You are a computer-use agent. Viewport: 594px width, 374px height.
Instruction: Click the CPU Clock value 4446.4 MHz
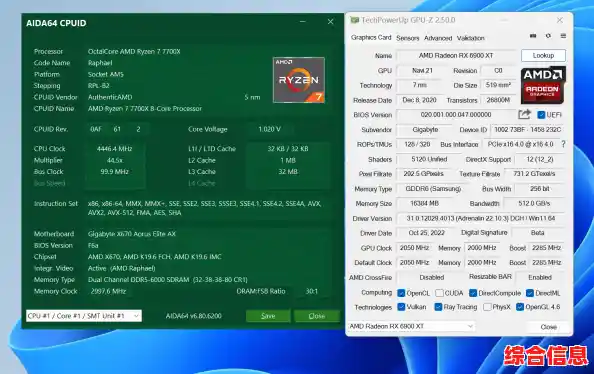tap(114, 149)
